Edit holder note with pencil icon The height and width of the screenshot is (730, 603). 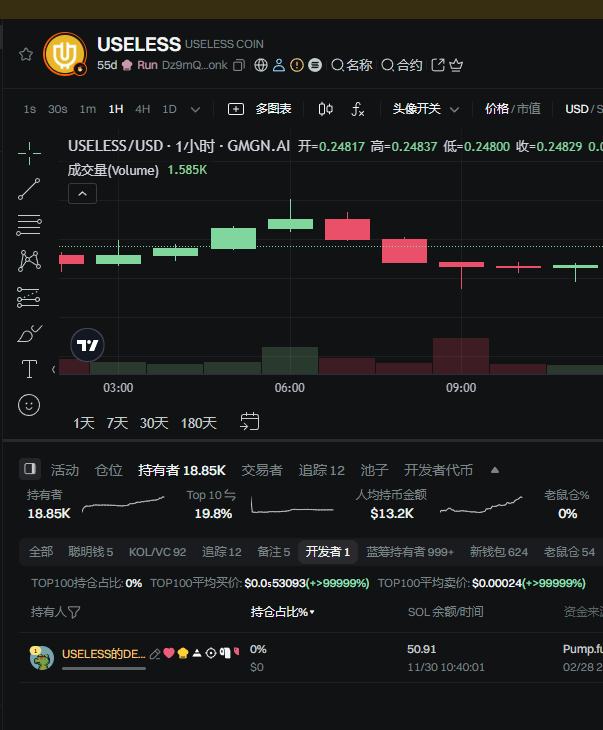155,654
